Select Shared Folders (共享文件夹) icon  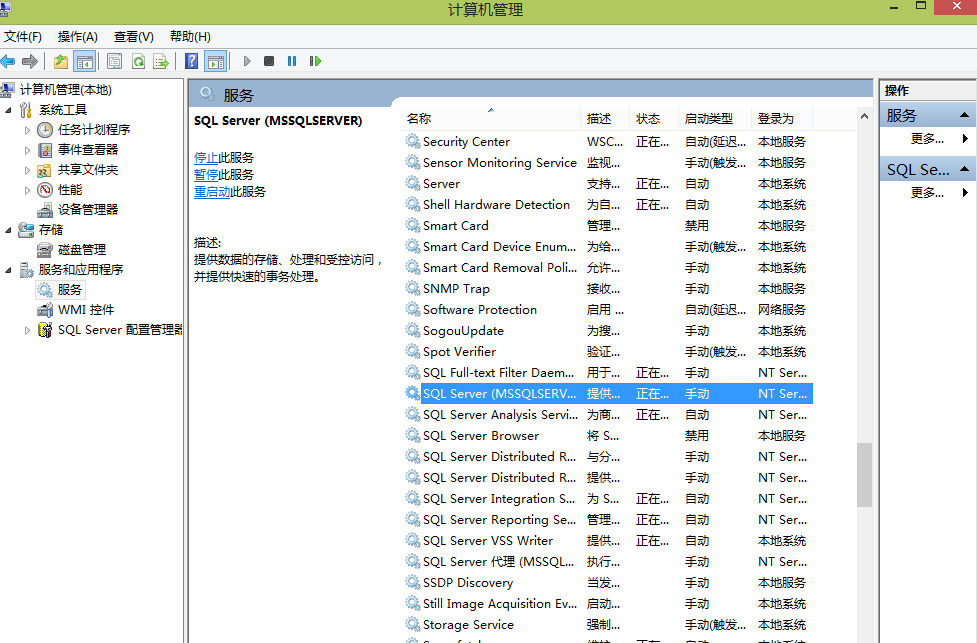(44, 169)
